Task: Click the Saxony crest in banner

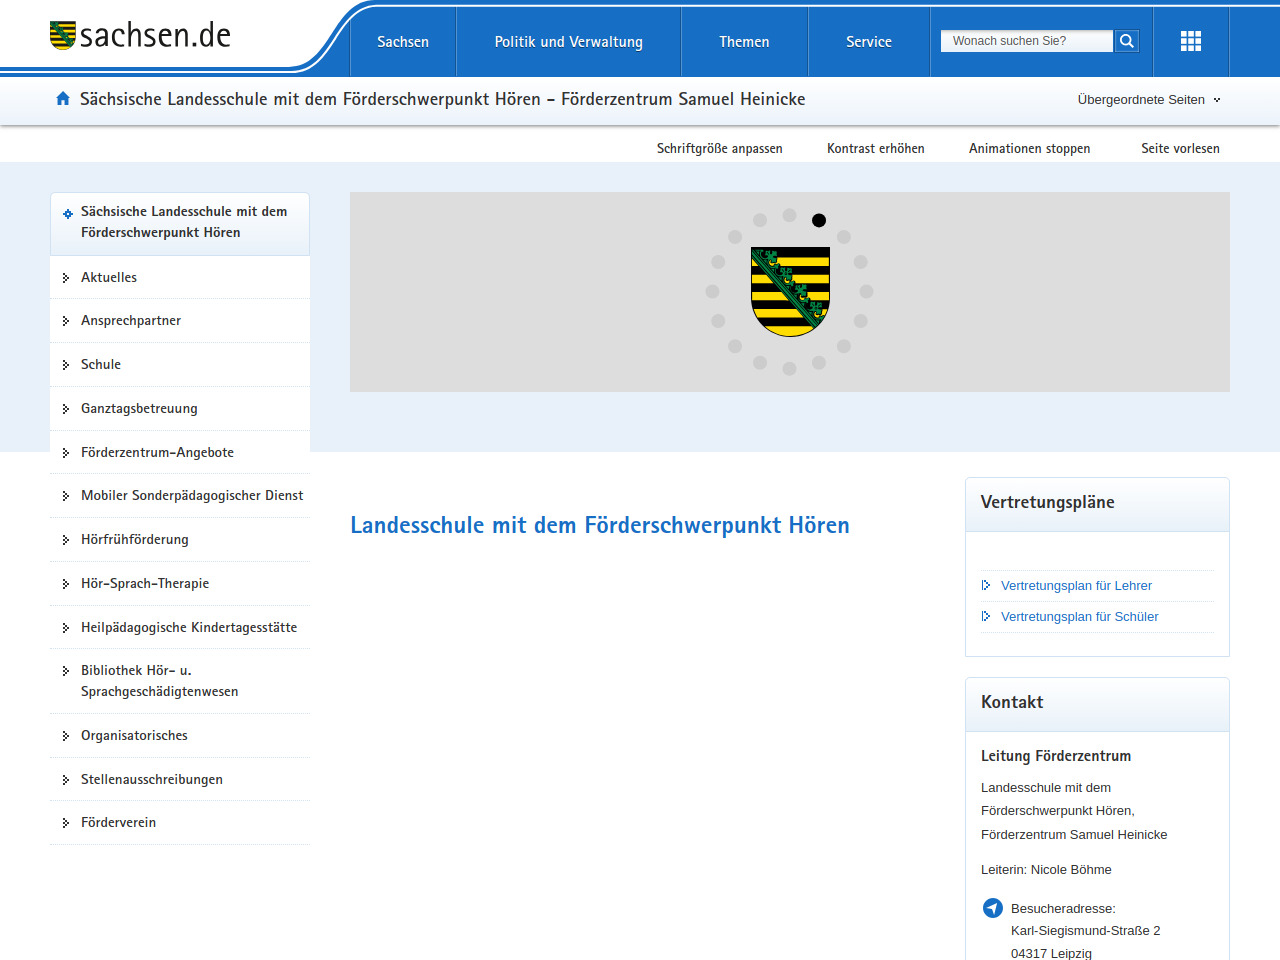Action: [x=790, y=292]
